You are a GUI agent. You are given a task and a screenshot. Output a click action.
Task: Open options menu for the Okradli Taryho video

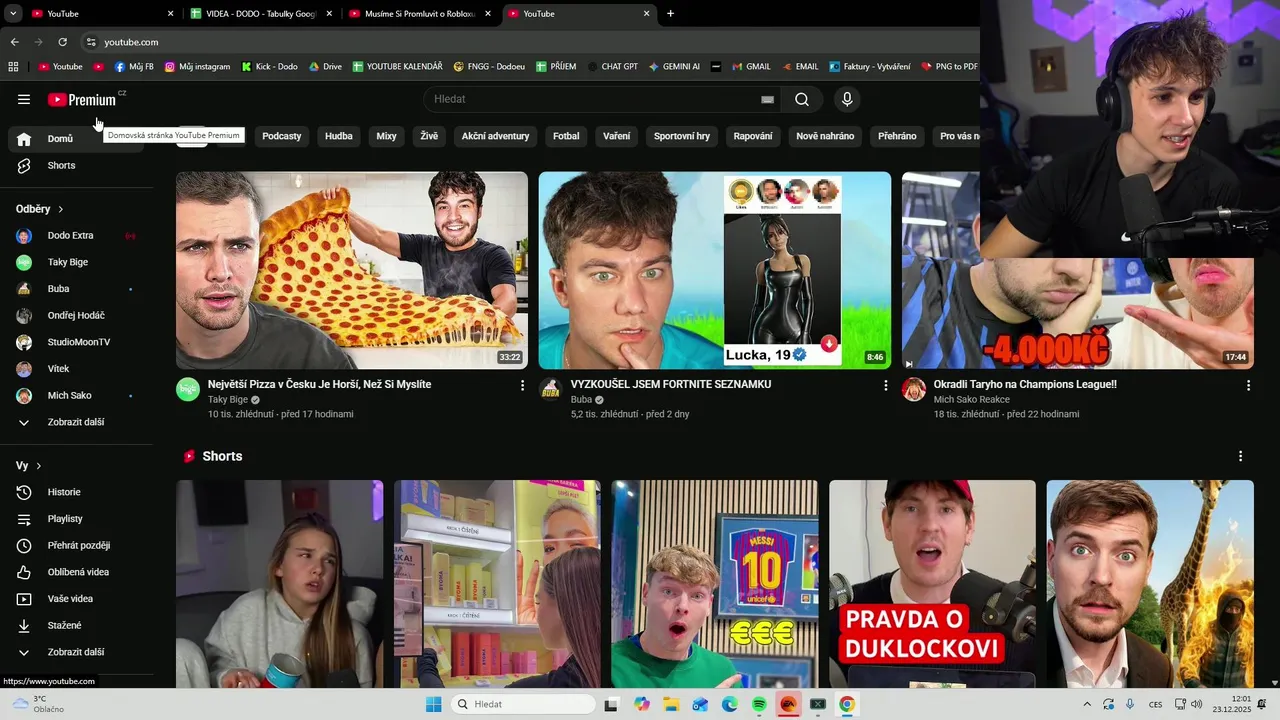[x=1248, y=385]
